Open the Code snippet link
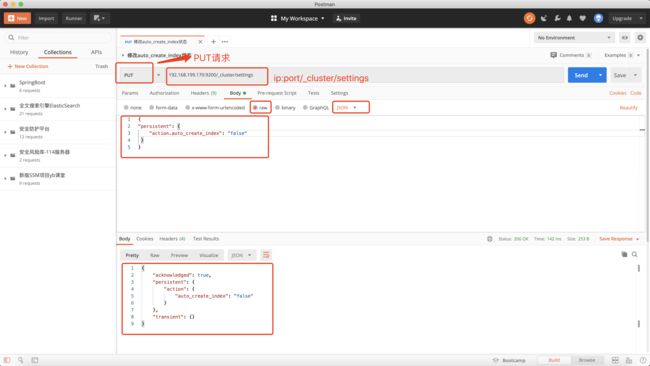The image size is (650, 366). click(x=635, y=93)
